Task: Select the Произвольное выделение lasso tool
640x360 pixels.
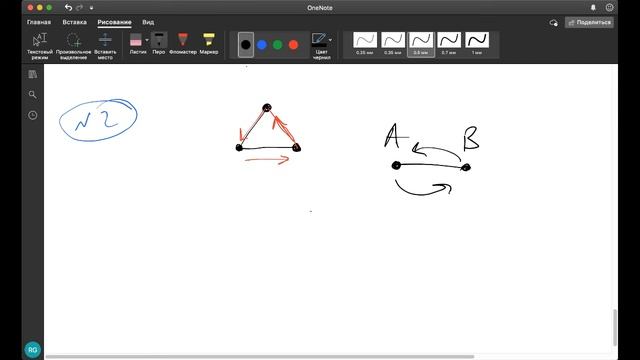Action: pyautogui.click(x=73, y=46)
